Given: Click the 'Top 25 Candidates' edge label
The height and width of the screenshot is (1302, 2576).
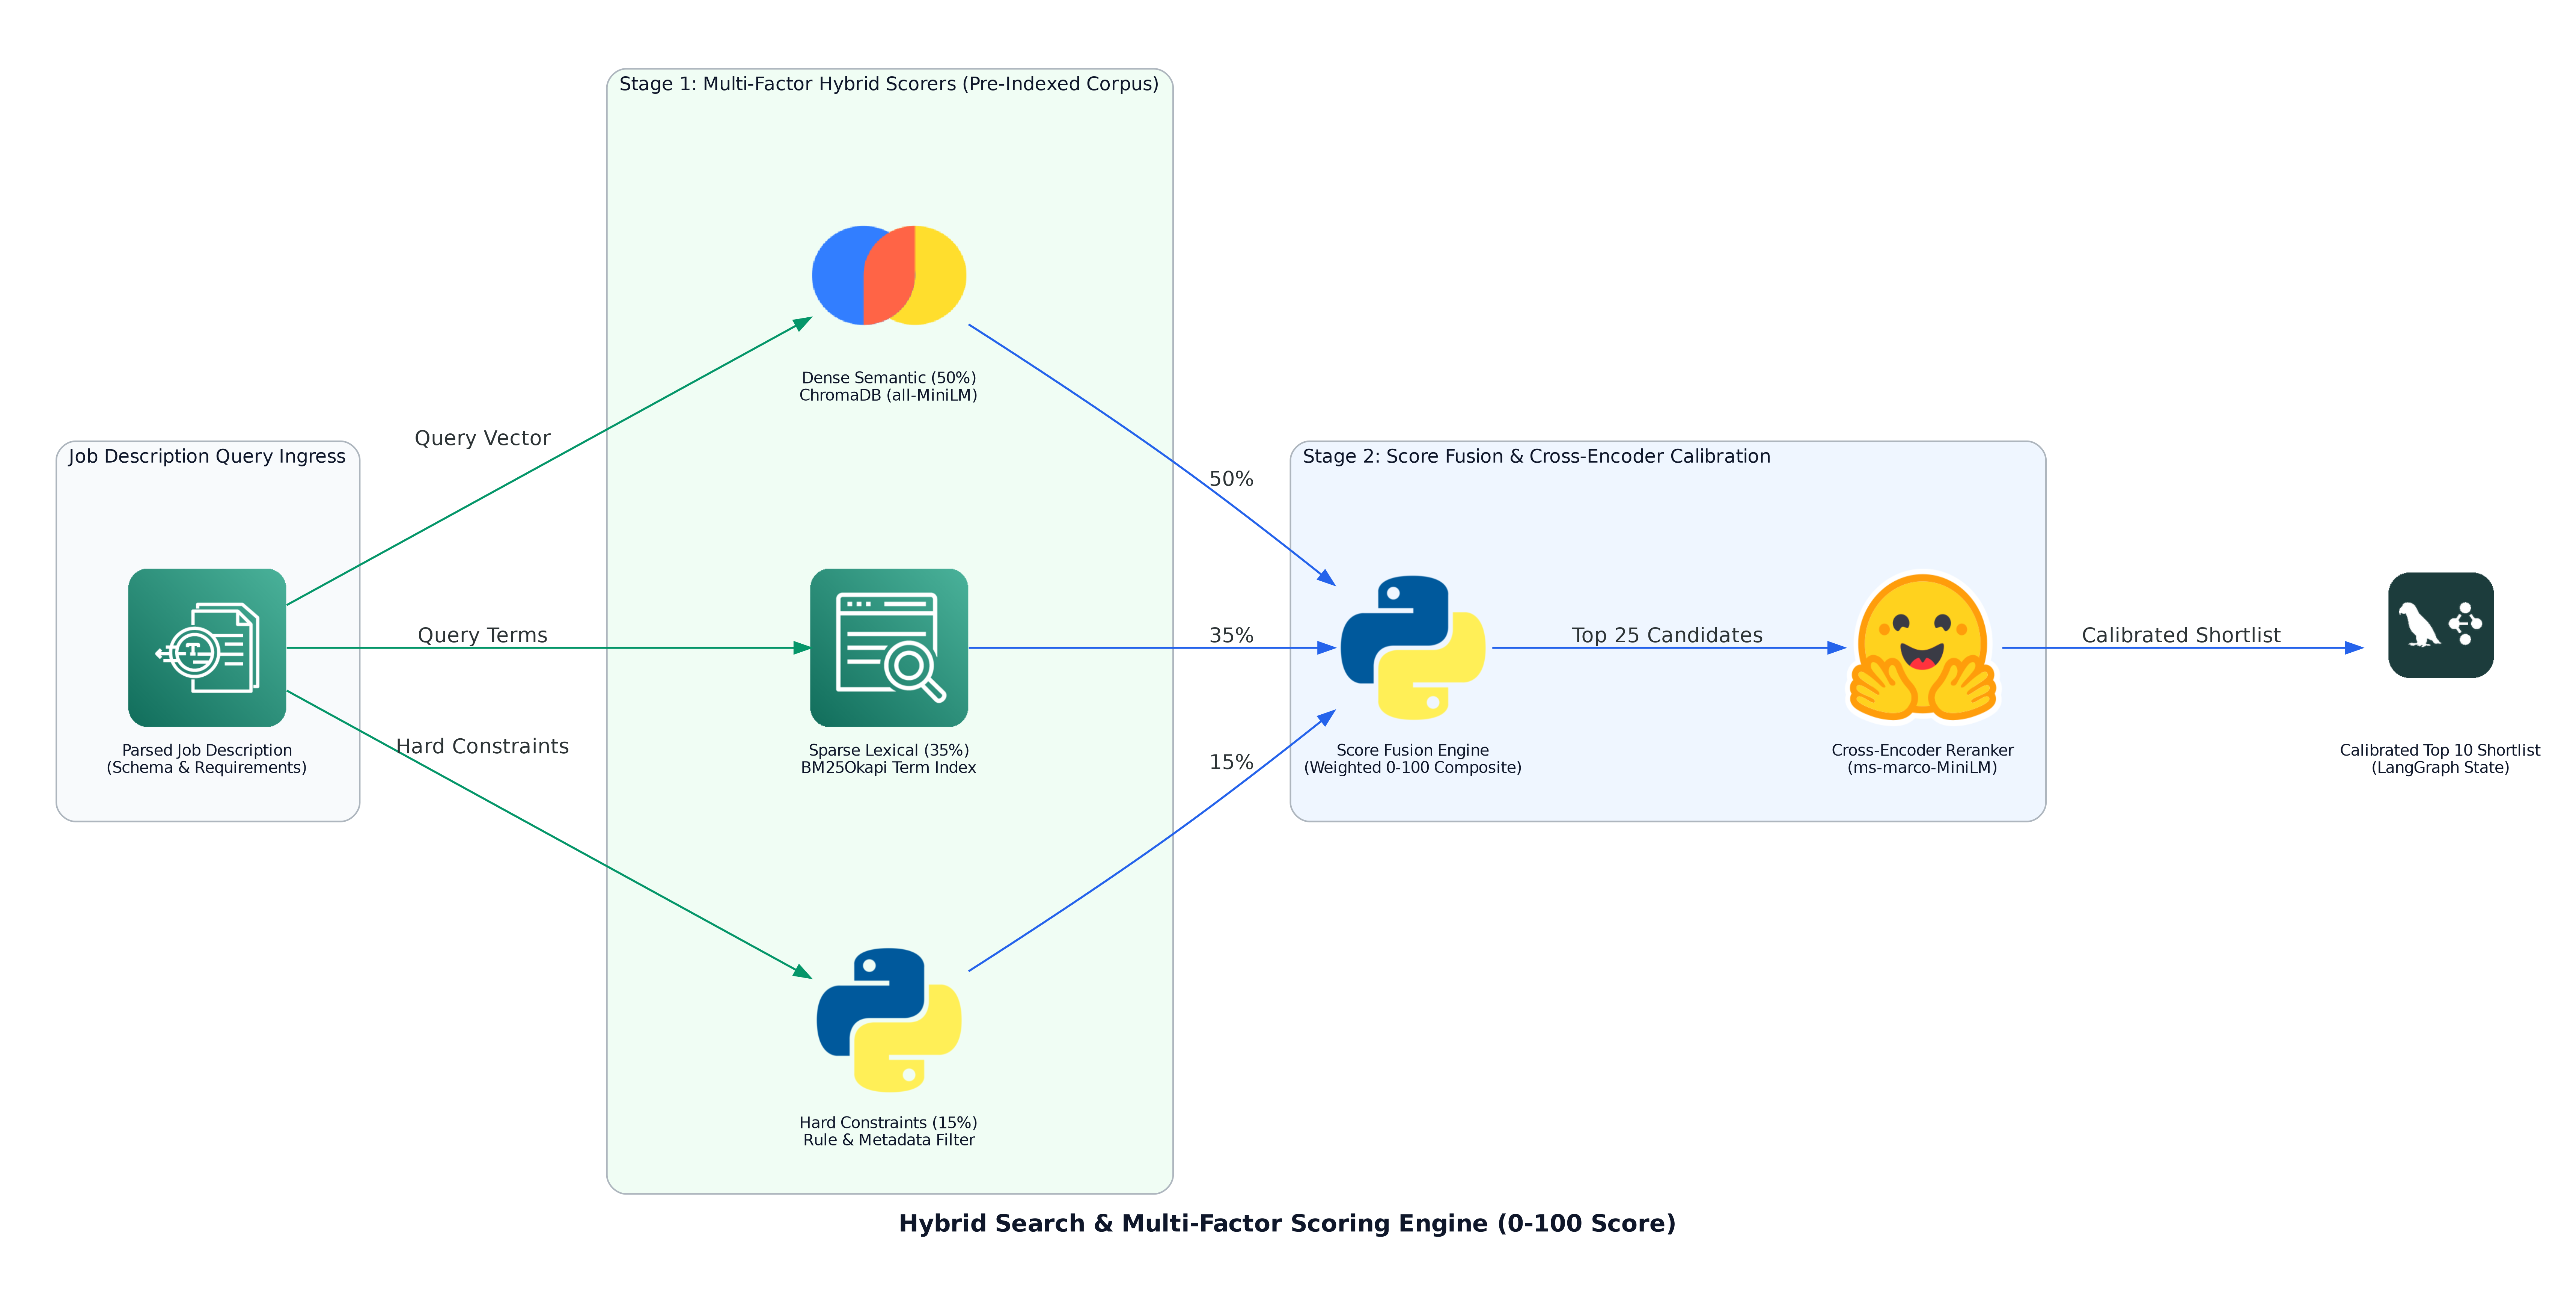Looking at the screenshot, I should 1667,635.
